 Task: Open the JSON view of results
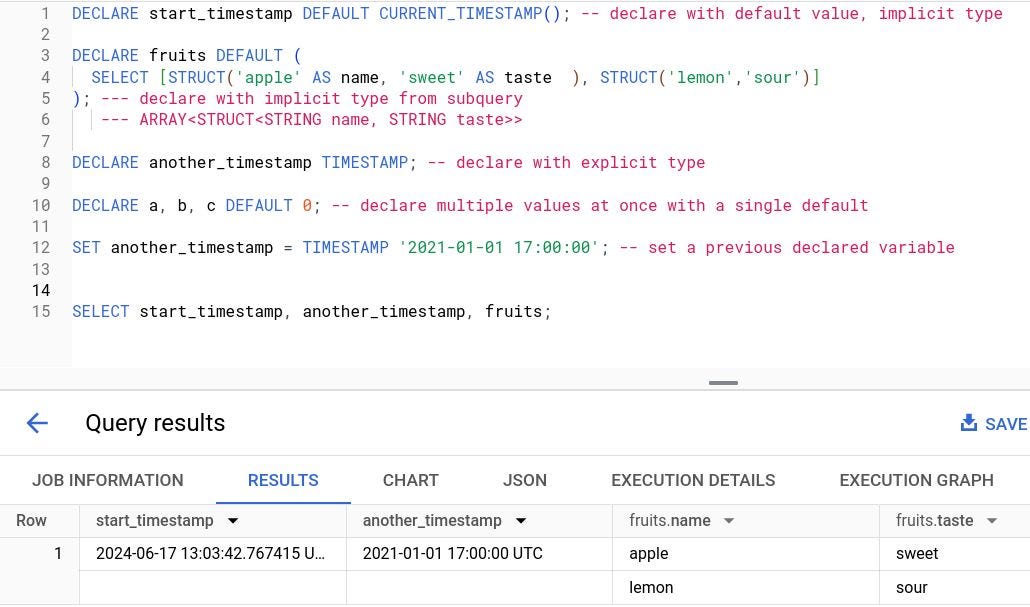coord(525,480)
